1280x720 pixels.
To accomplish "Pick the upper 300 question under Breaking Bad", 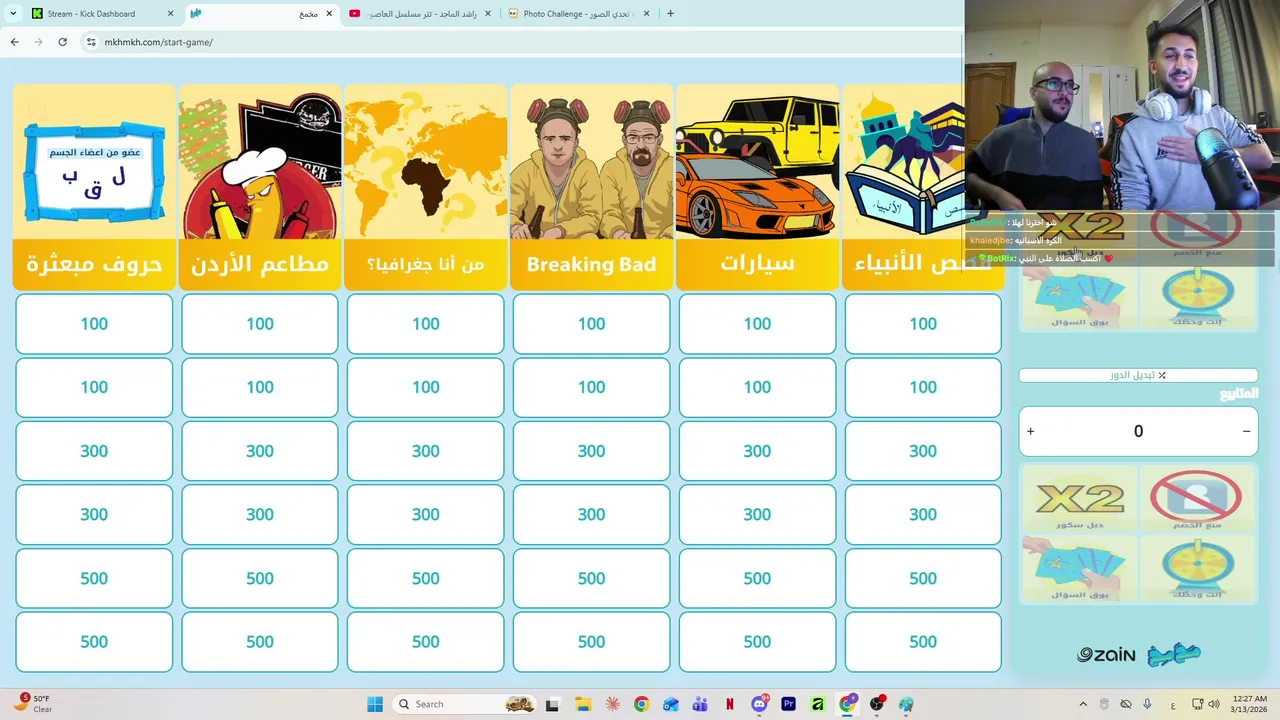I will pyautogui.click(x=591, y=451).
